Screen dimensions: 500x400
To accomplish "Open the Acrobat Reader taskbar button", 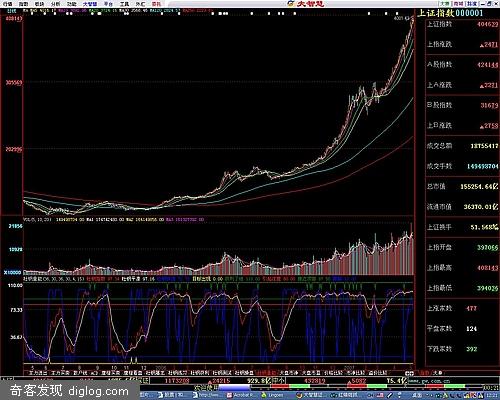I will [242, 395].
